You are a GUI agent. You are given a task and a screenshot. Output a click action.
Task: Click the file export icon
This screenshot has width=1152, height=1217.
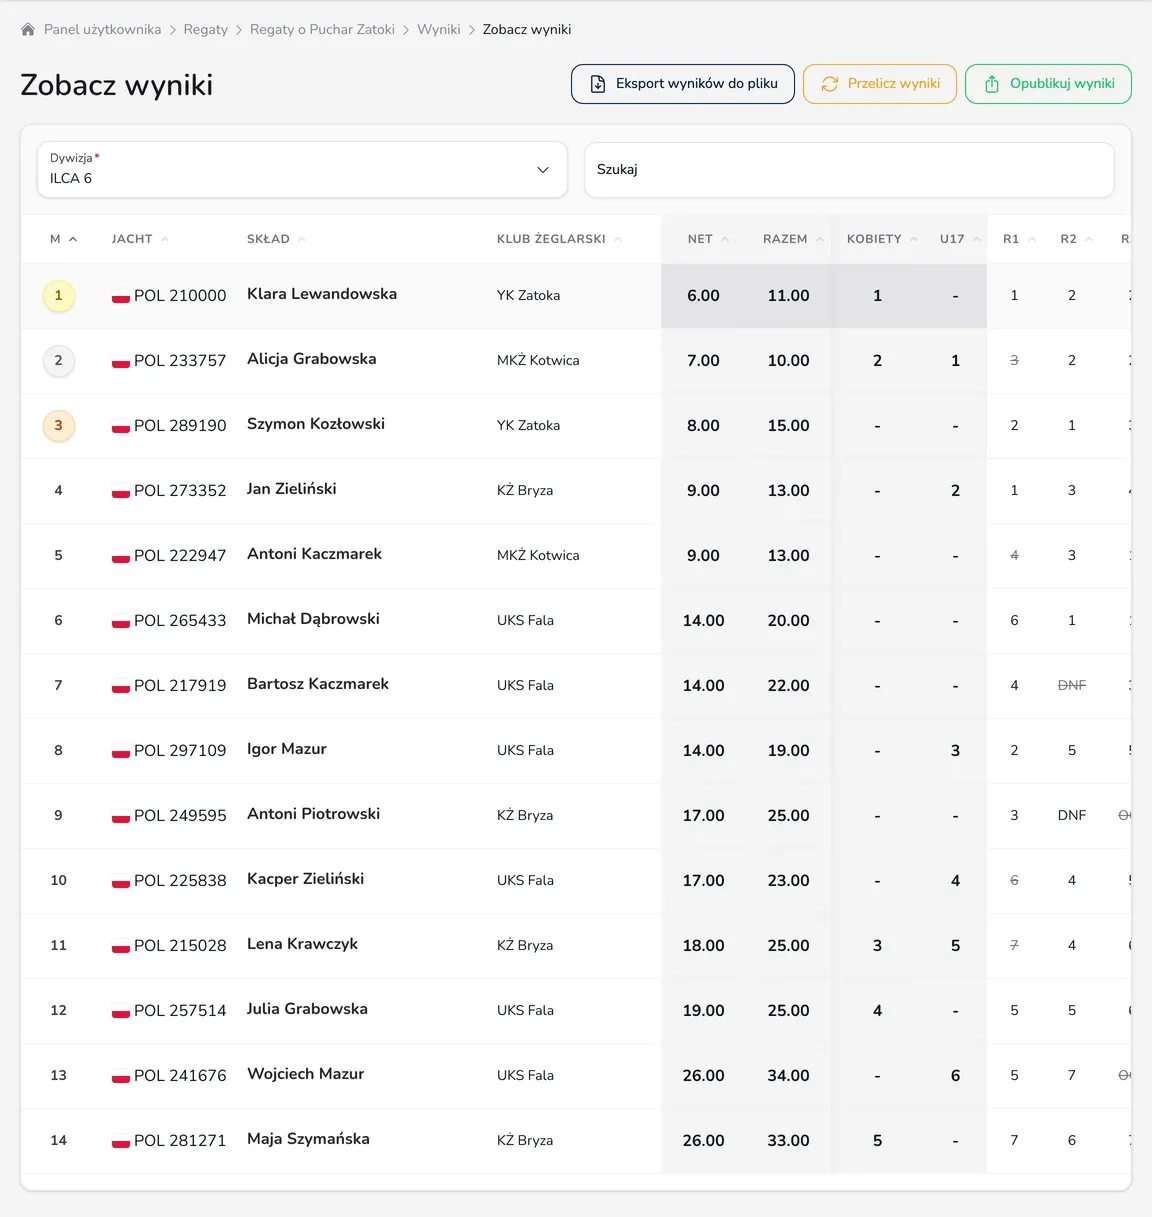598,84
